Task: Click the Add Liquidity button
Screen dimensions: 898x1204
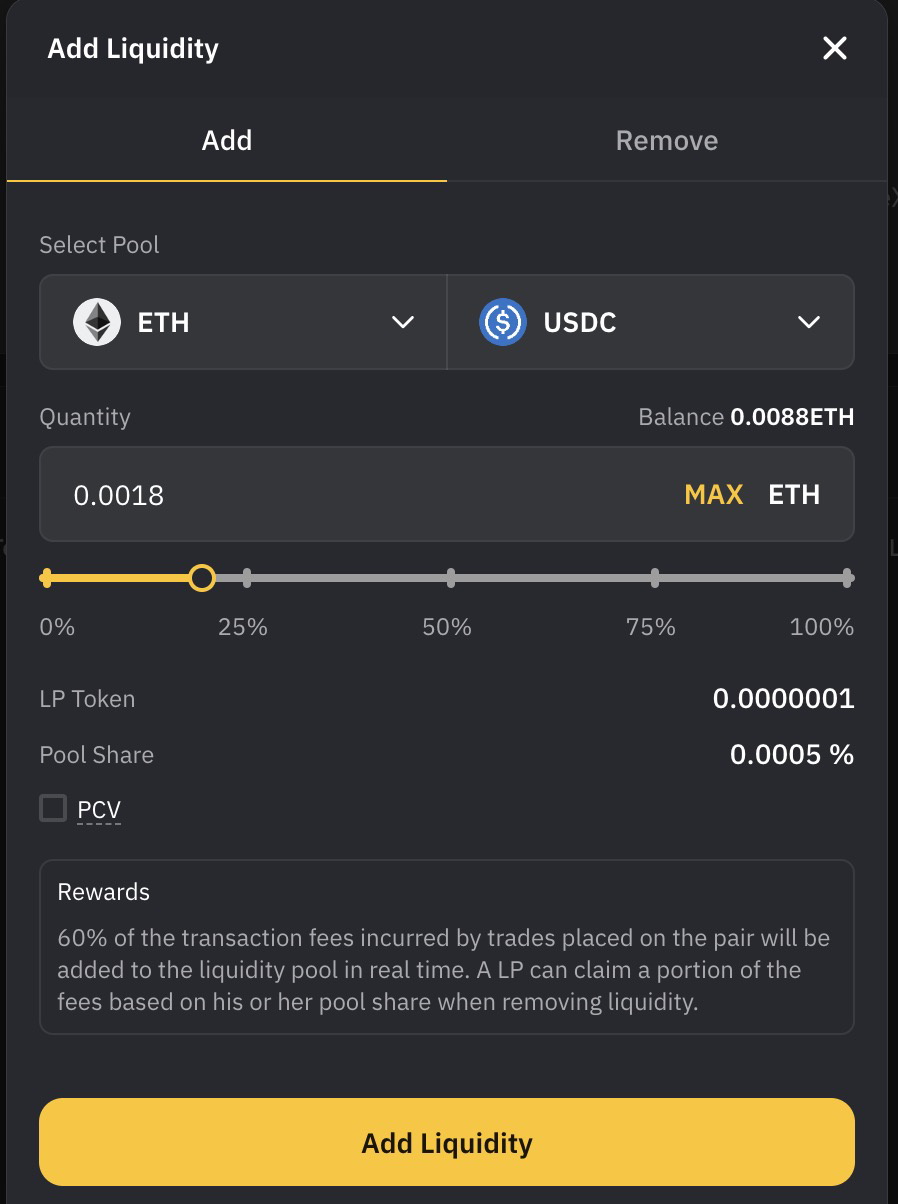Action: tap(447, 1142)
